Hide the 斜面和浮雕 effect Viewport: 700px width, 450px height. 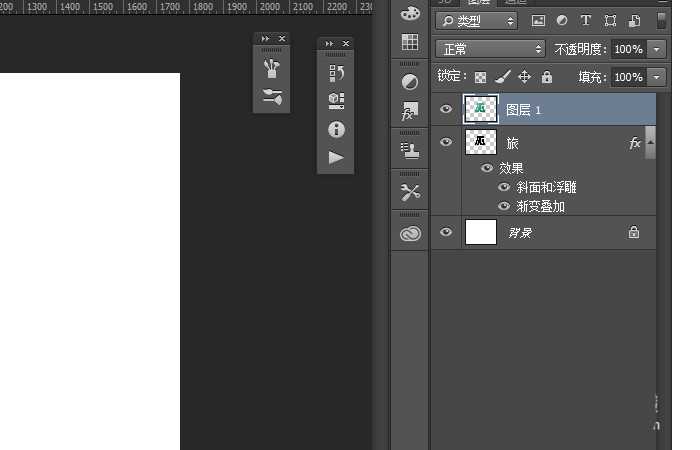504,187
